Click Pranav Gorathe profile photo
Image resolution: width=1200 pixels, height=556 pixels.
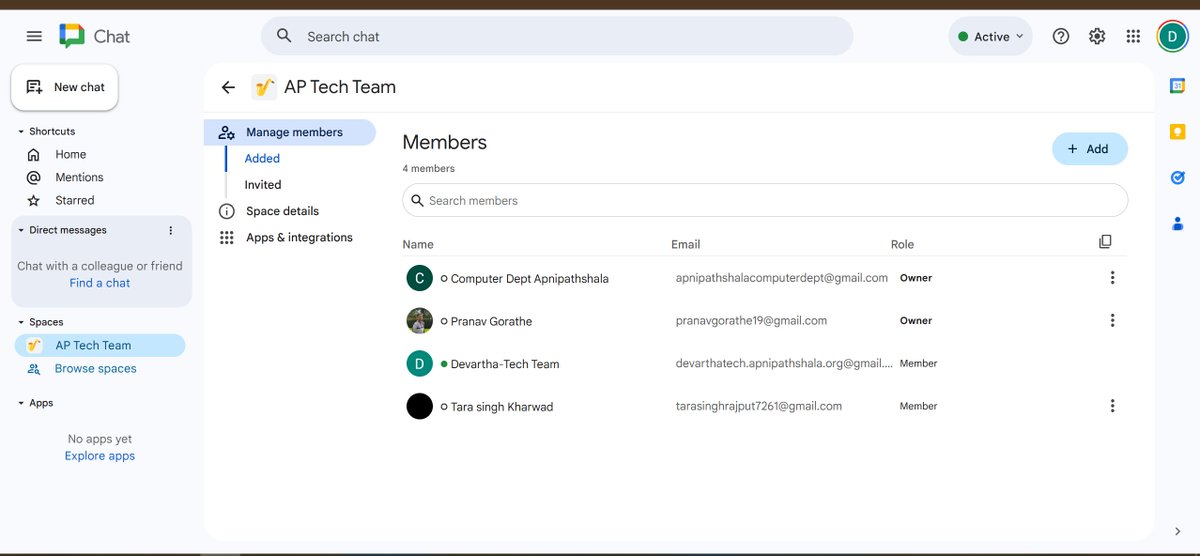419,321
